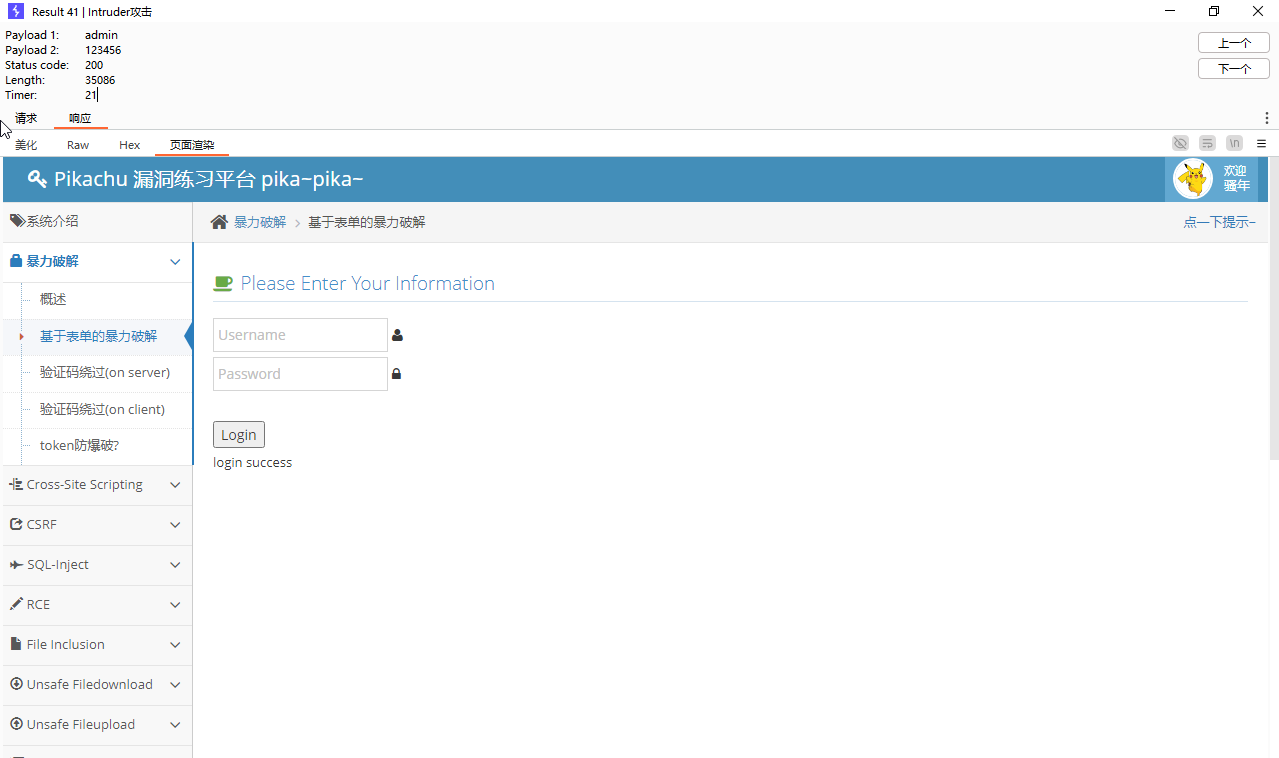Click the Unsafe Fileupload arrow icon
This screenshot has height=758, width=1279.
pos(16,724)
